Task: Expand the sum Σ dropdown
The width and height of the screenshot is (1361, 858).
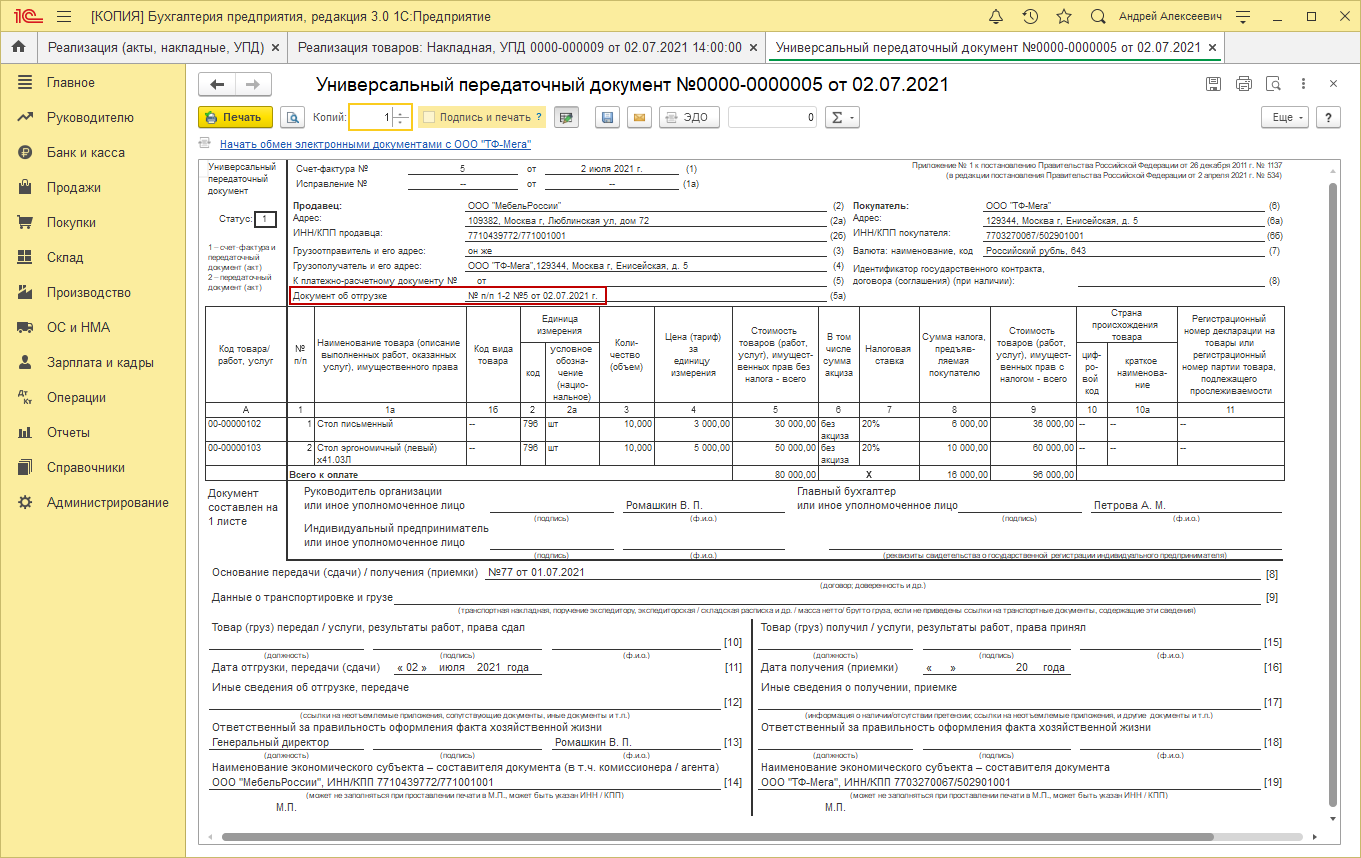Action: (x=844, y=117)
